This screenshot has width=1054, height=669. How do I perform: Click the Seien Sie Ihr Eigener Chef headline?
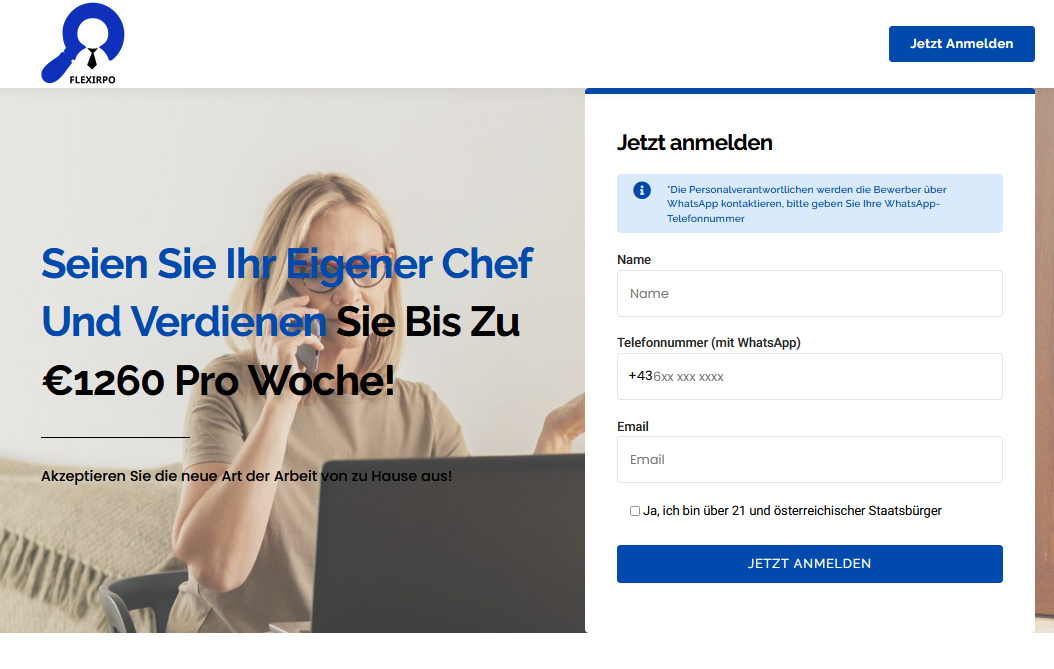[x=287, y=263]
